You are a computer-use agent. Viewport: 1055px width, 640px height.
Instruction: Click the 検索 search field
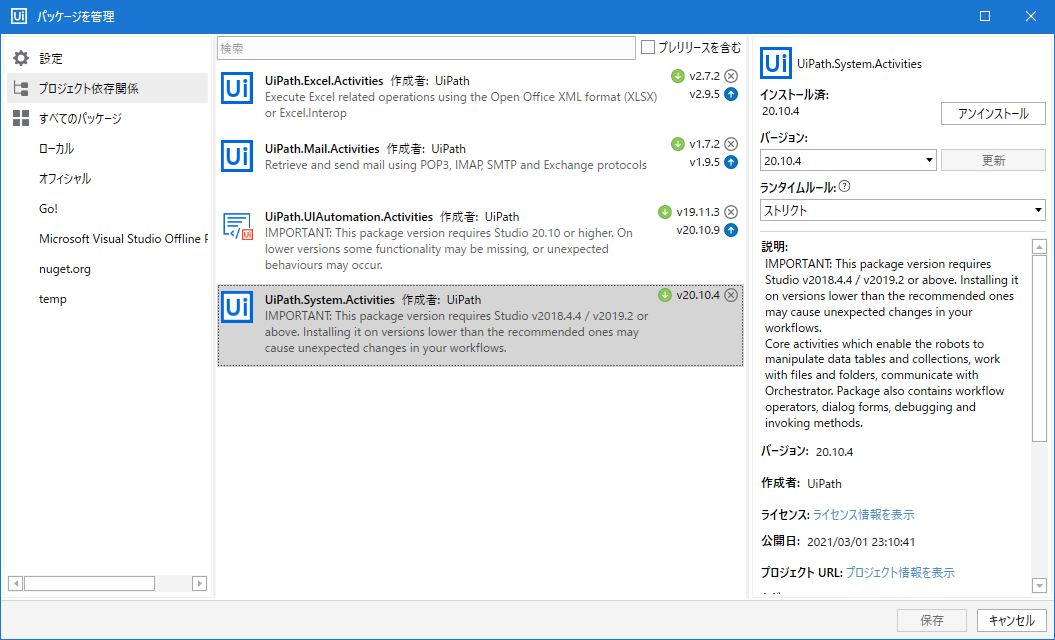(x=426, y=48)
